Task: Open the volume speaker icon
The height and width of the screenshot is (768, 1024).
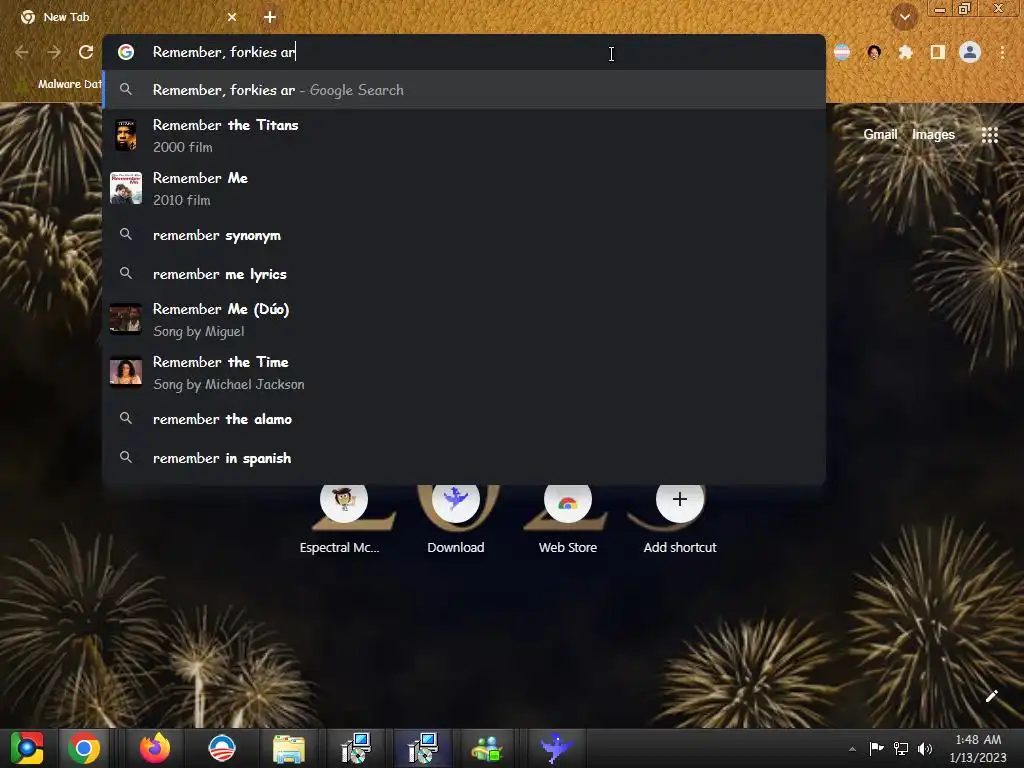Action: [925, 748]
